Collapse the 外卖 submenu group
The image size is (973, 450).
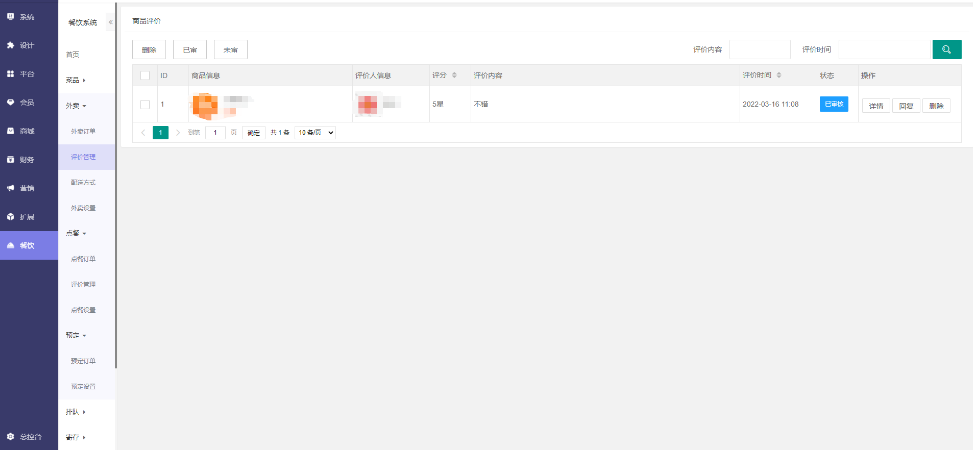76,105
